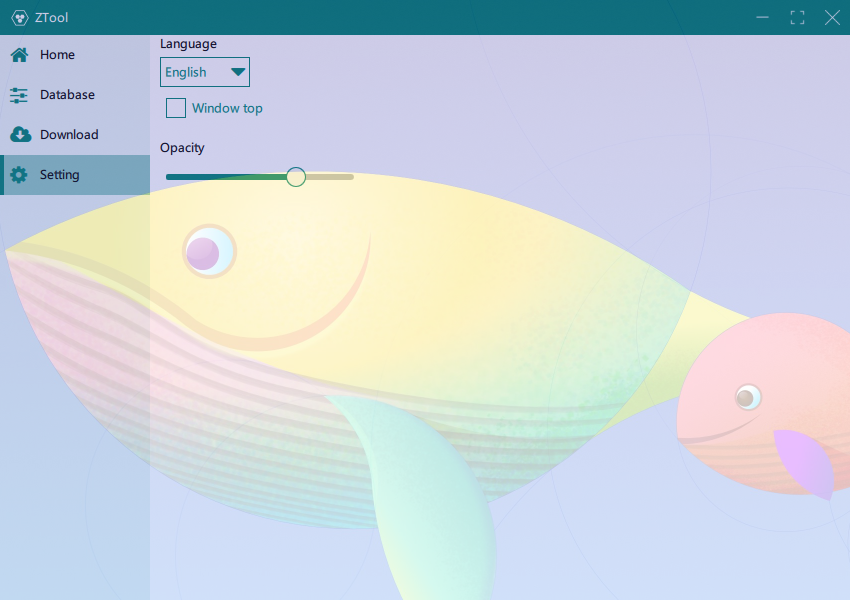The height and width of the screenshot is (600, 850).
Task: Click the Language dropdown arrow
Action: tap(238, 72)
